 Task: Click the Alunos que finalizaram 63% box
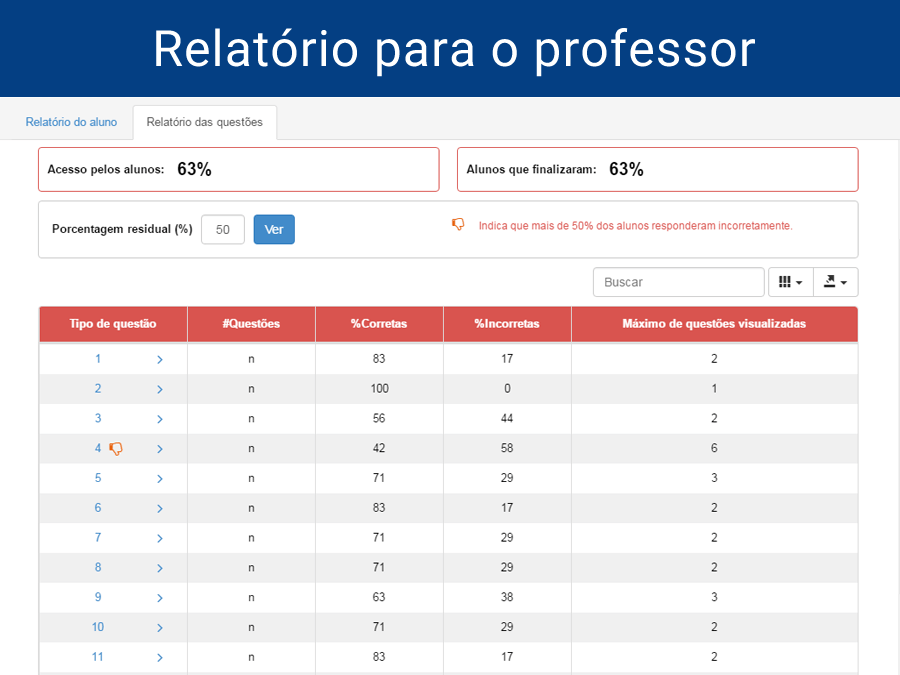pyautogui.click(x=658, y=169)
